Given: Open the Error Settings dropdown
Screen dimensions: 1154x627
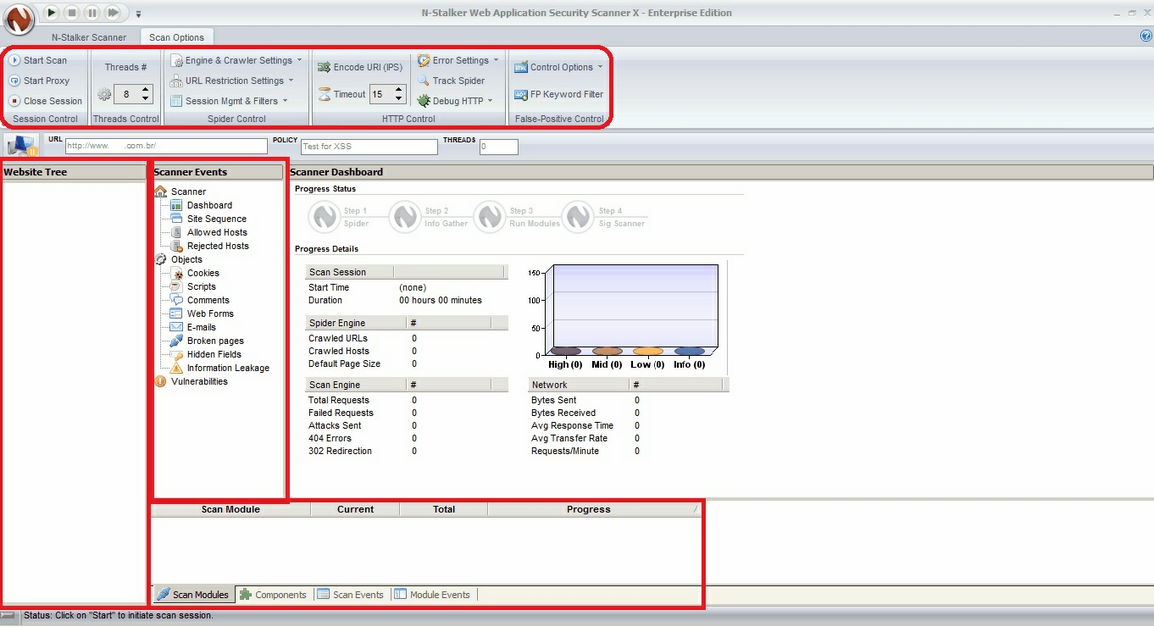Looking at the screenshot, I should coord(458,60).
